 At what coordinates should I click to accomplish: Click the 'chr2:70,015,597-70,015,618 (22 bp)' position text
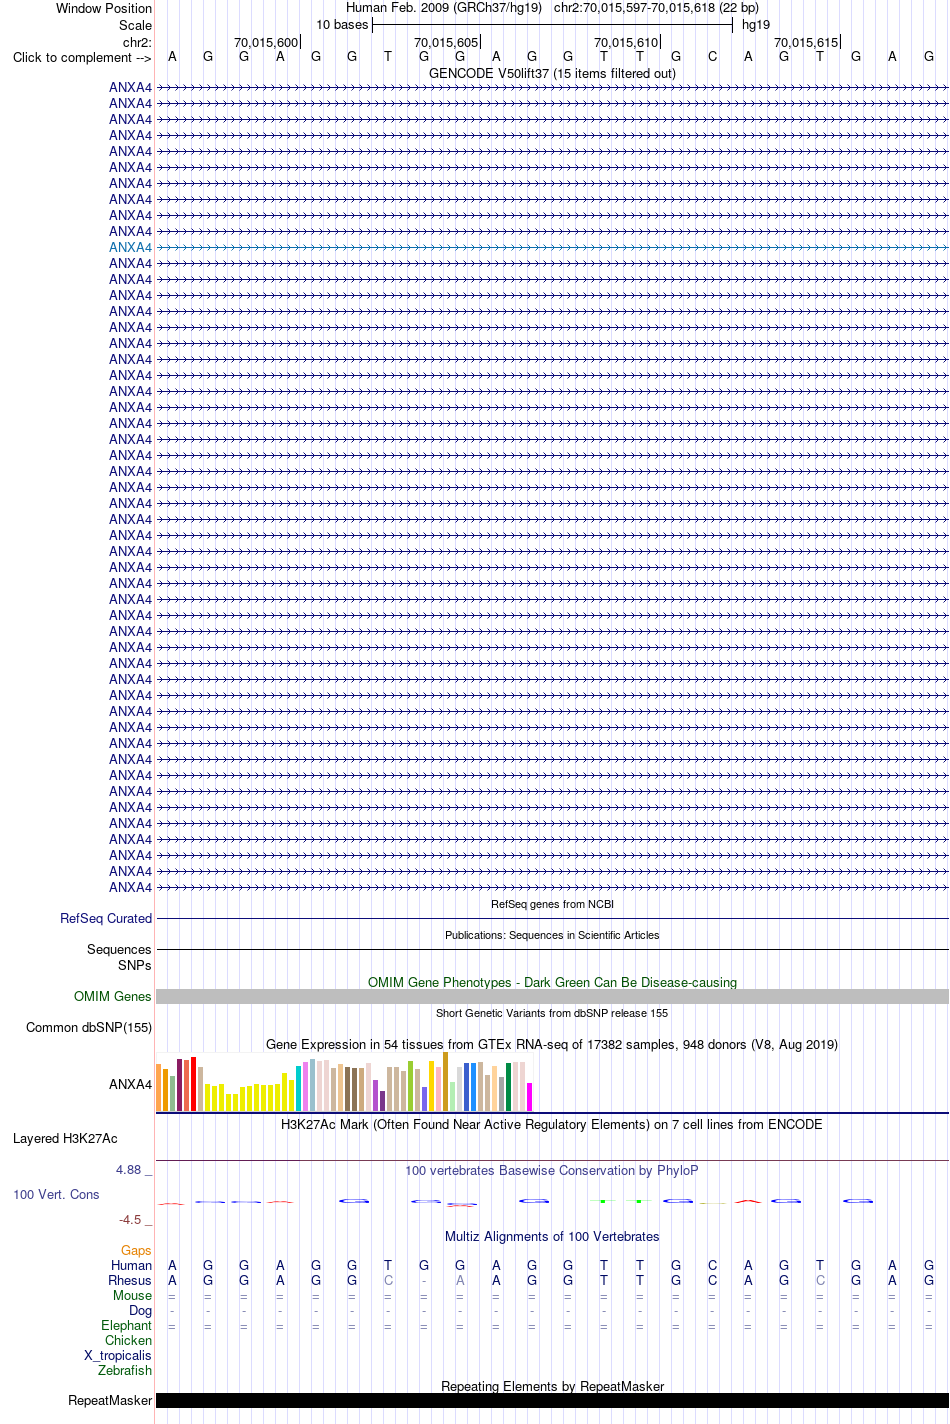pyautogui.click(x=656, y=8)
